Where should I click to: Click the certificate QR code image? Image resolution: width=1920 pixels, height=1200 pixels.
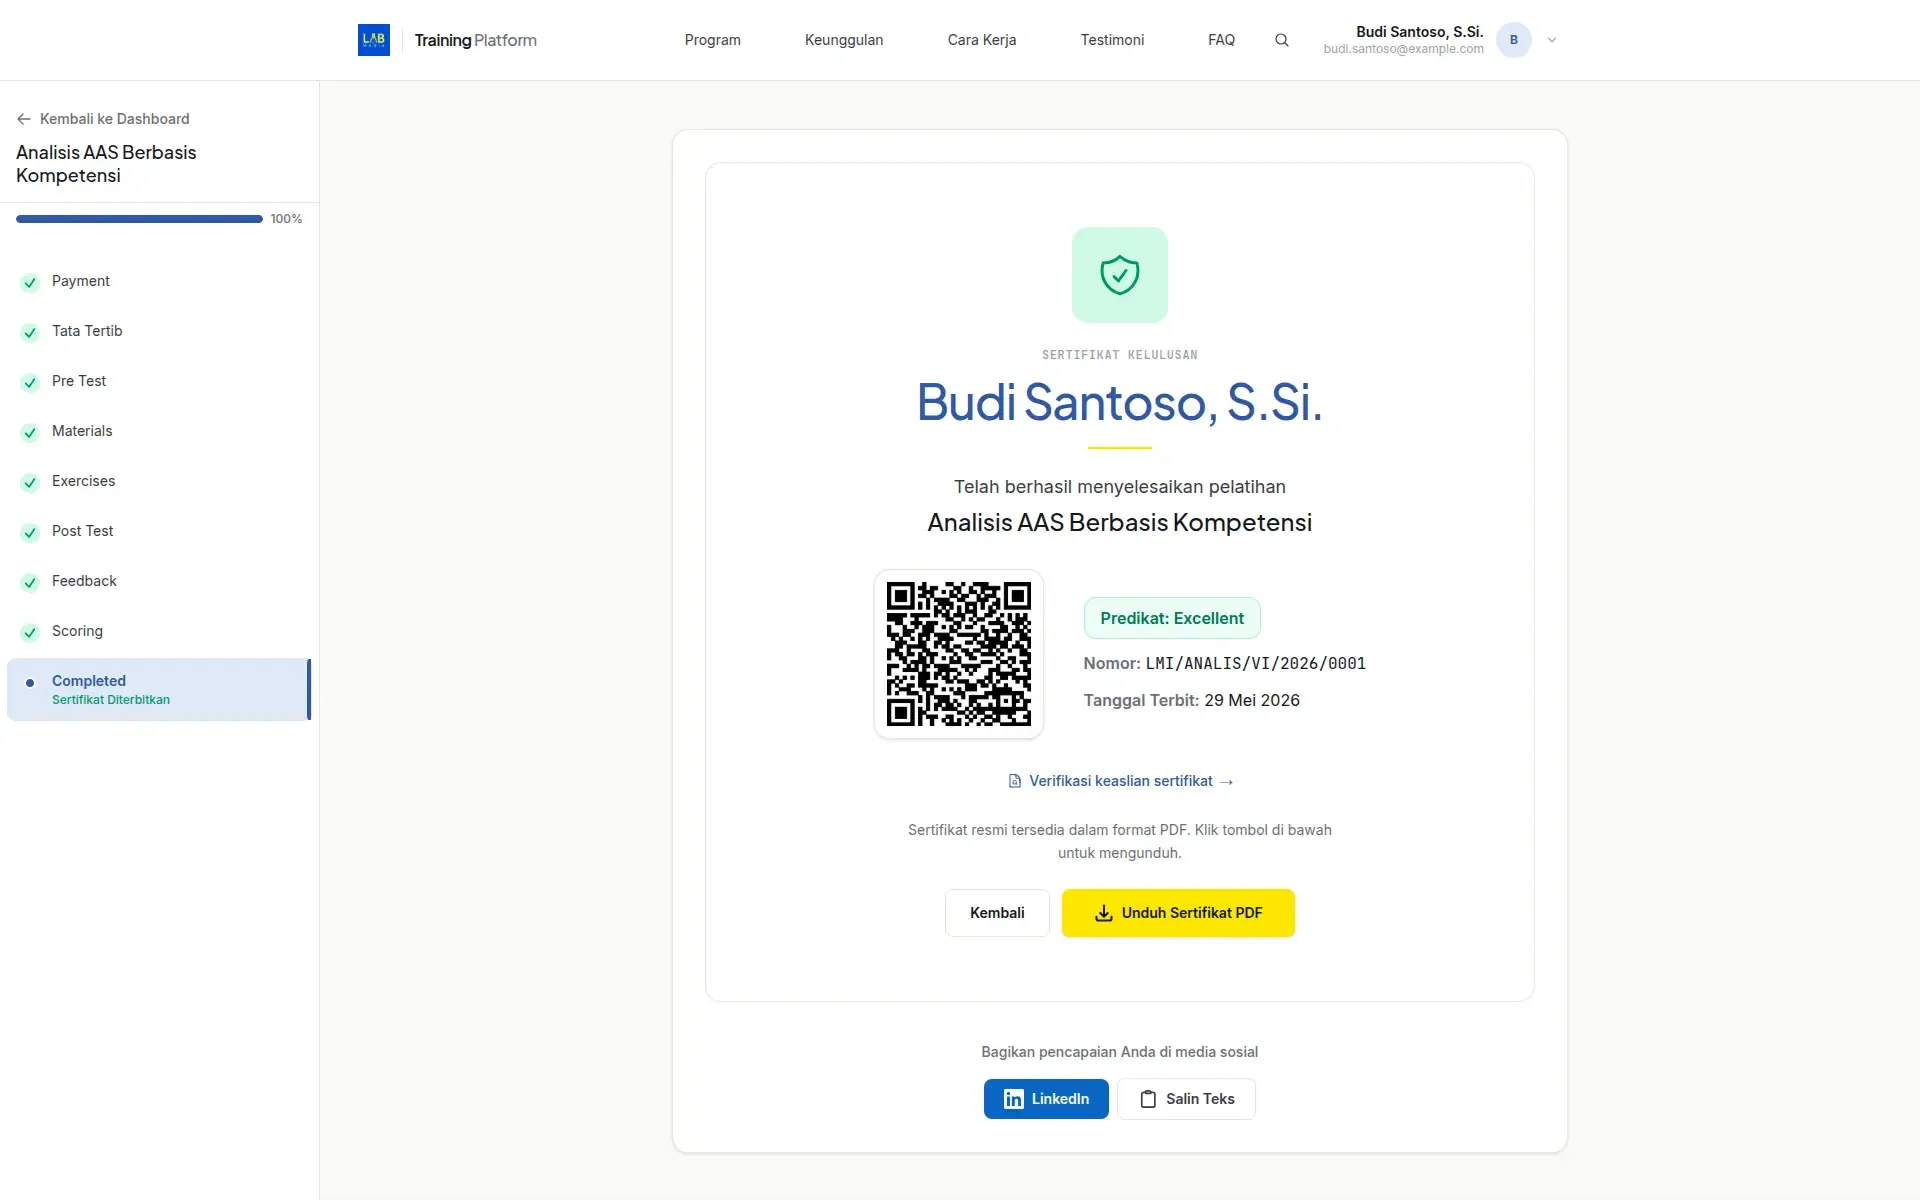pos(959,654)
